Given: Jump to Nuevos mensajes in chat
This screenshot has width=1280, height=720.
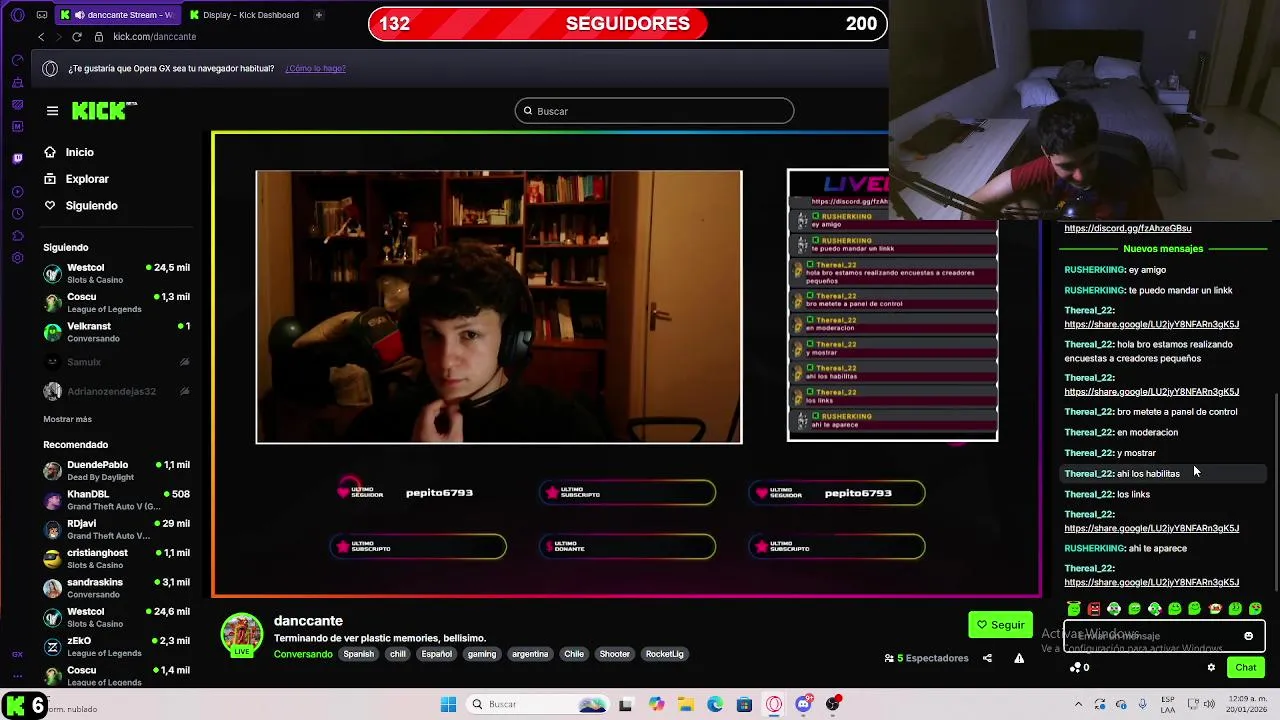Looking at the screenshot, I should pos(1163,249).
